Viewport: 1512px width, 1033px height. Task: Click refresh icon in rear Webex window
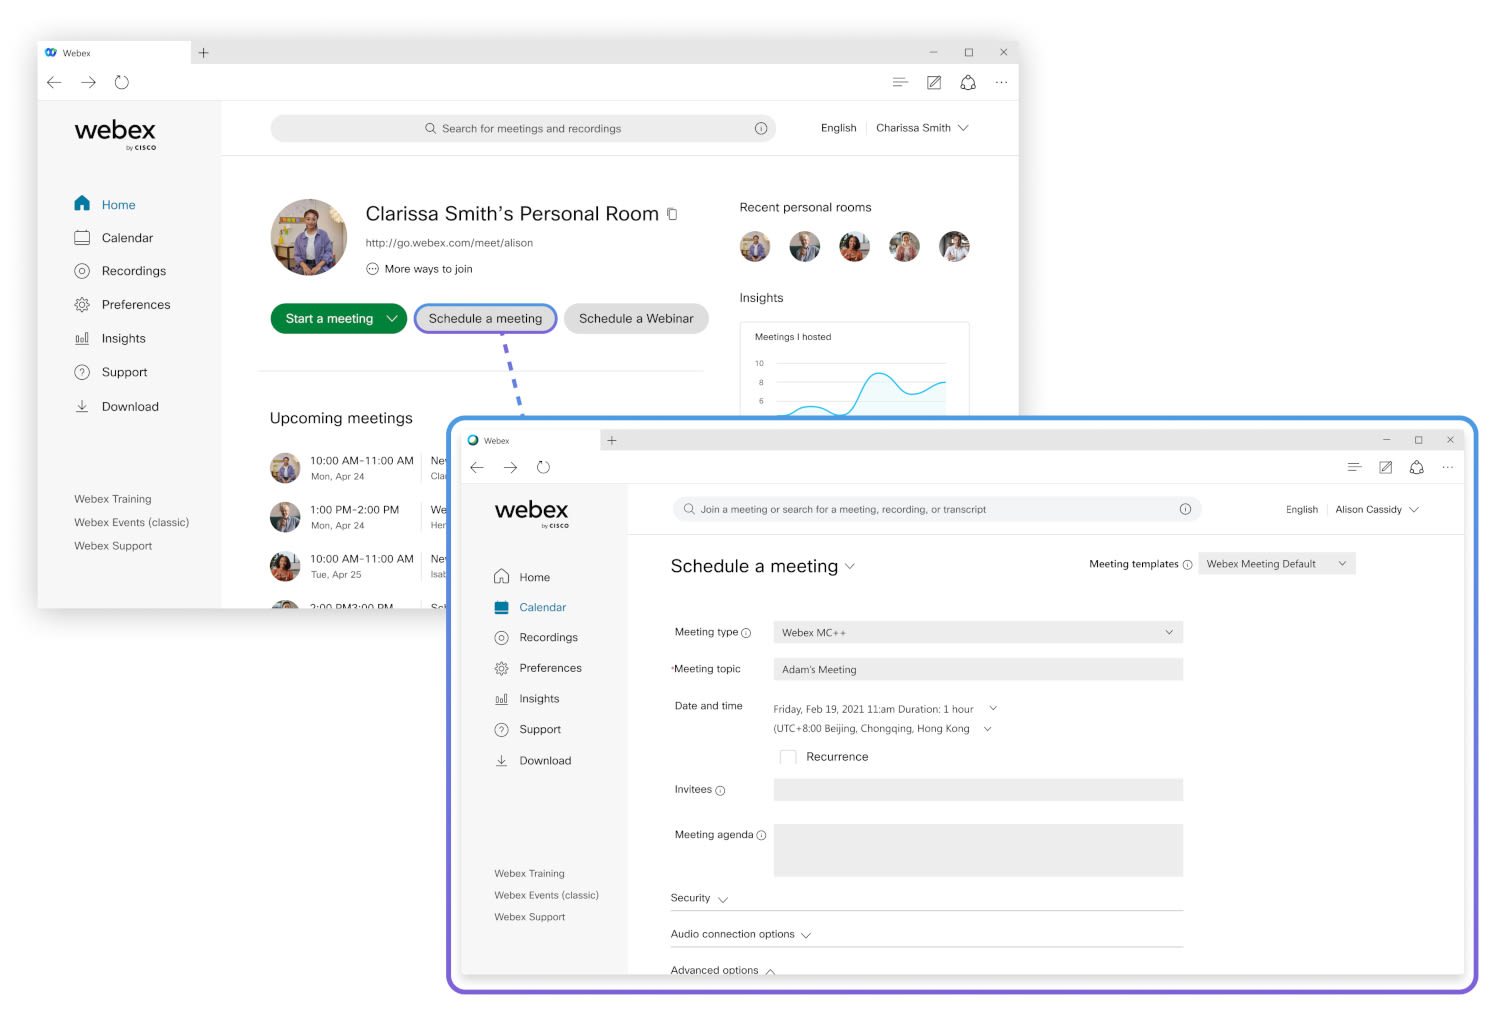[122, 82]
